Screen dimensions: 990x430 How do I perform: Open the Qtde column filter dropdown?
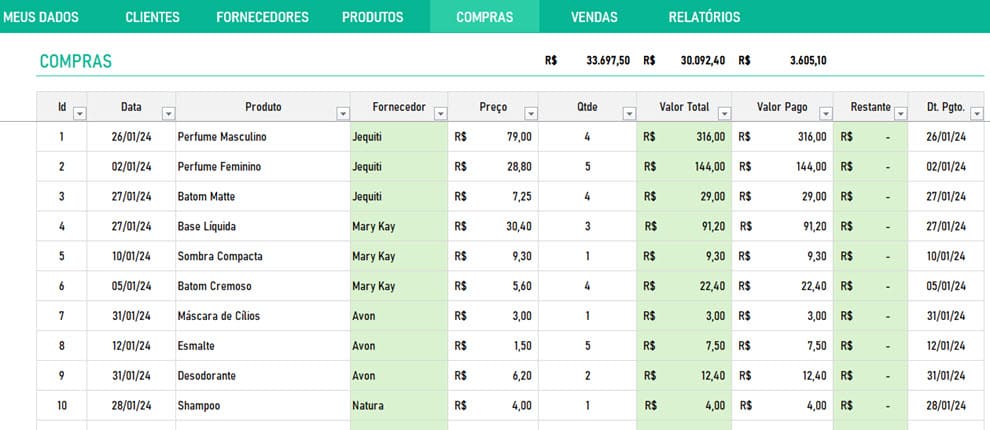(x=628, y=114)
